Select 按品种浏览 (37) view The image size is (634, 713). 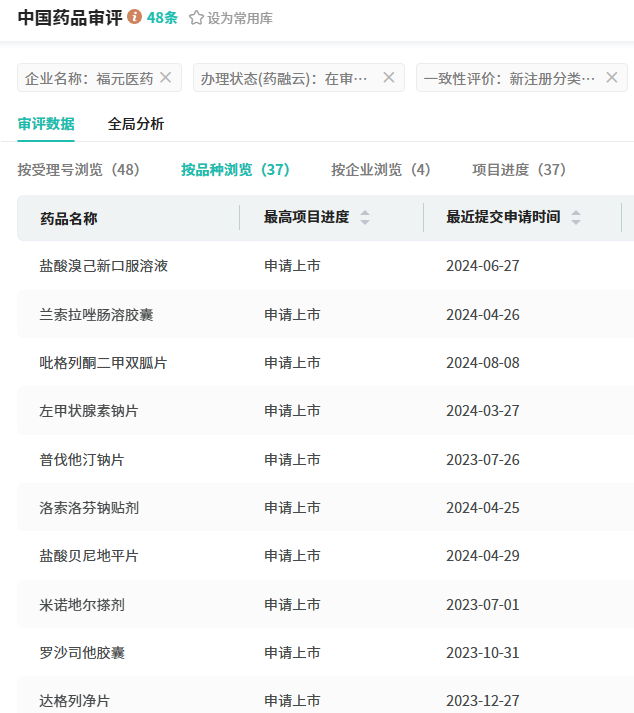(235, 170)
